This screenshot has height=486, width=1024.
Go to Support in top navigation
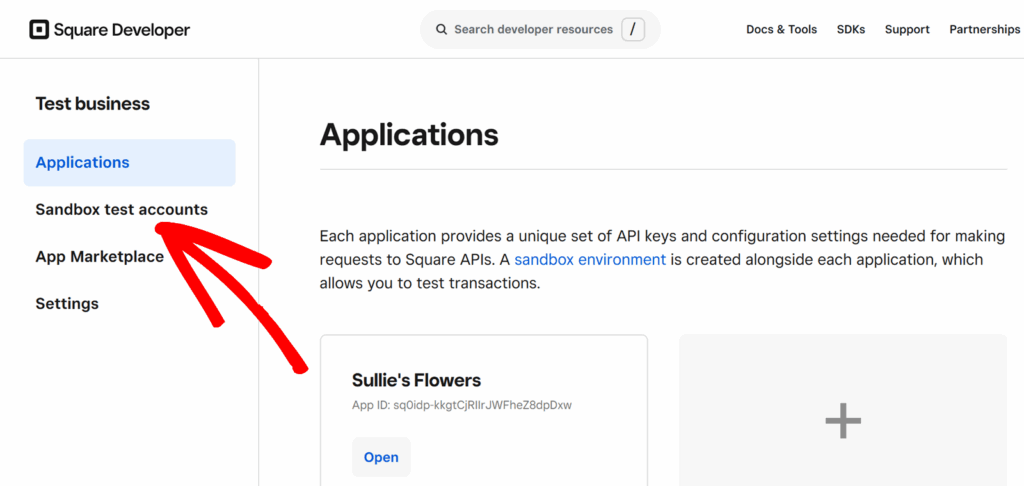[907, 30]
